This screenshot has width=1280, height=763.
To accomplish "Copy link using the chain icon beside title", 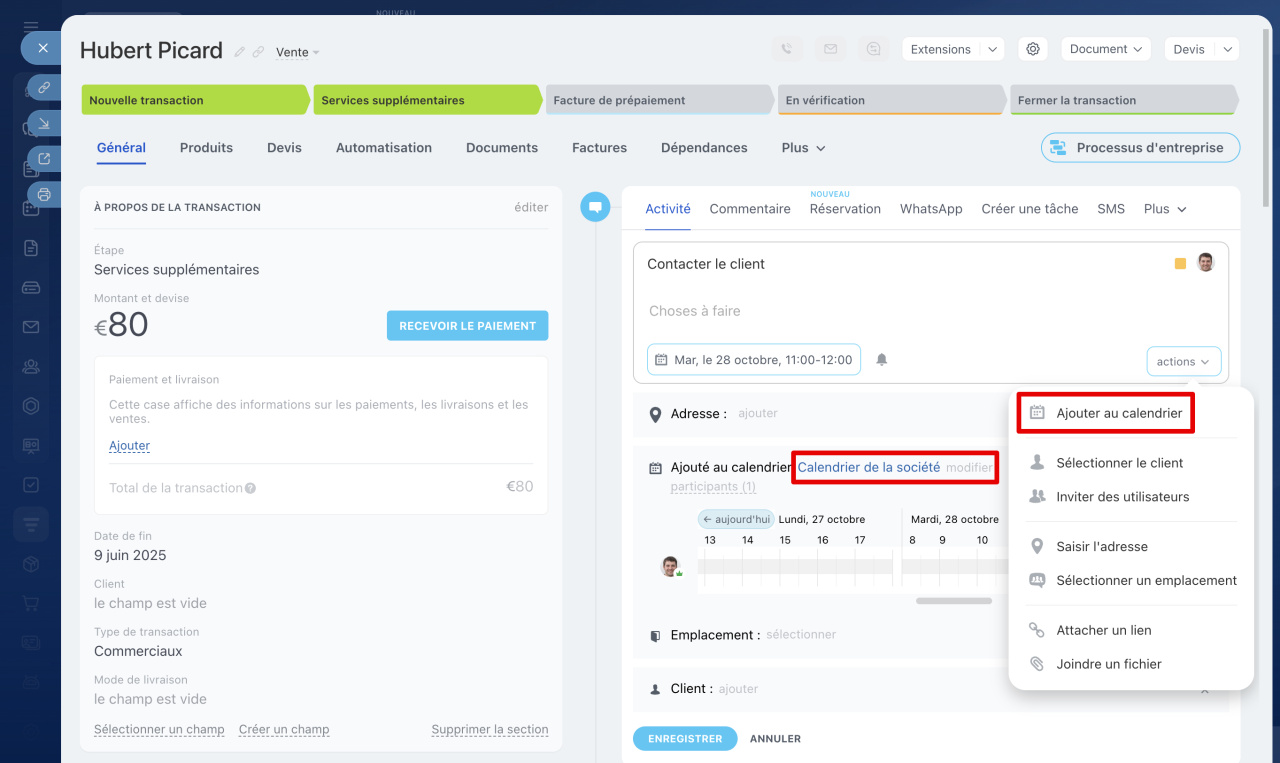I will click(258, 52).
